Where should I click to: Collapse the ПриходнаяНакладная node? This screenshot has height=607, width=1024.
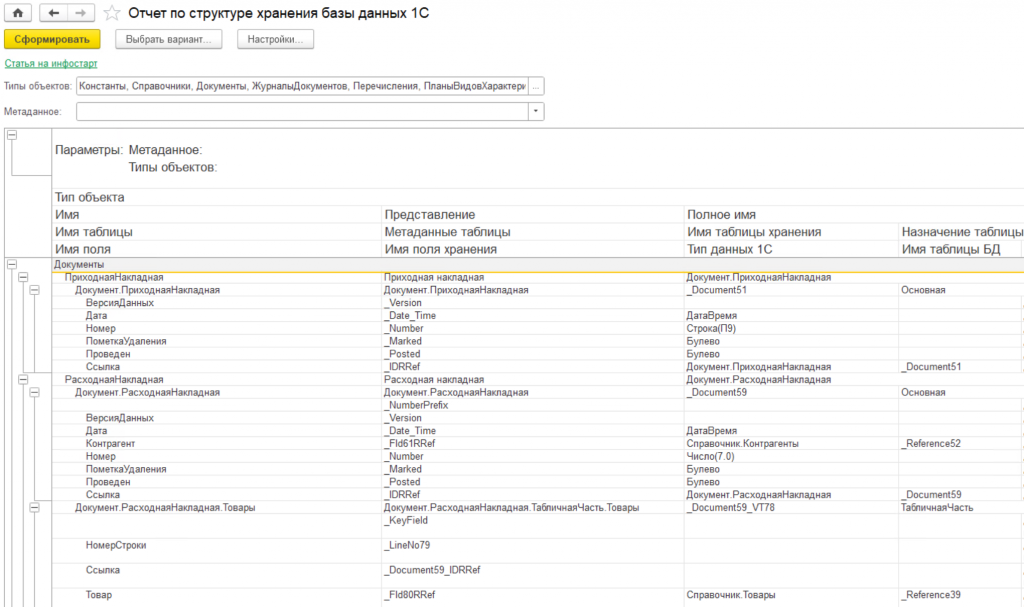(x=23, y=277)
